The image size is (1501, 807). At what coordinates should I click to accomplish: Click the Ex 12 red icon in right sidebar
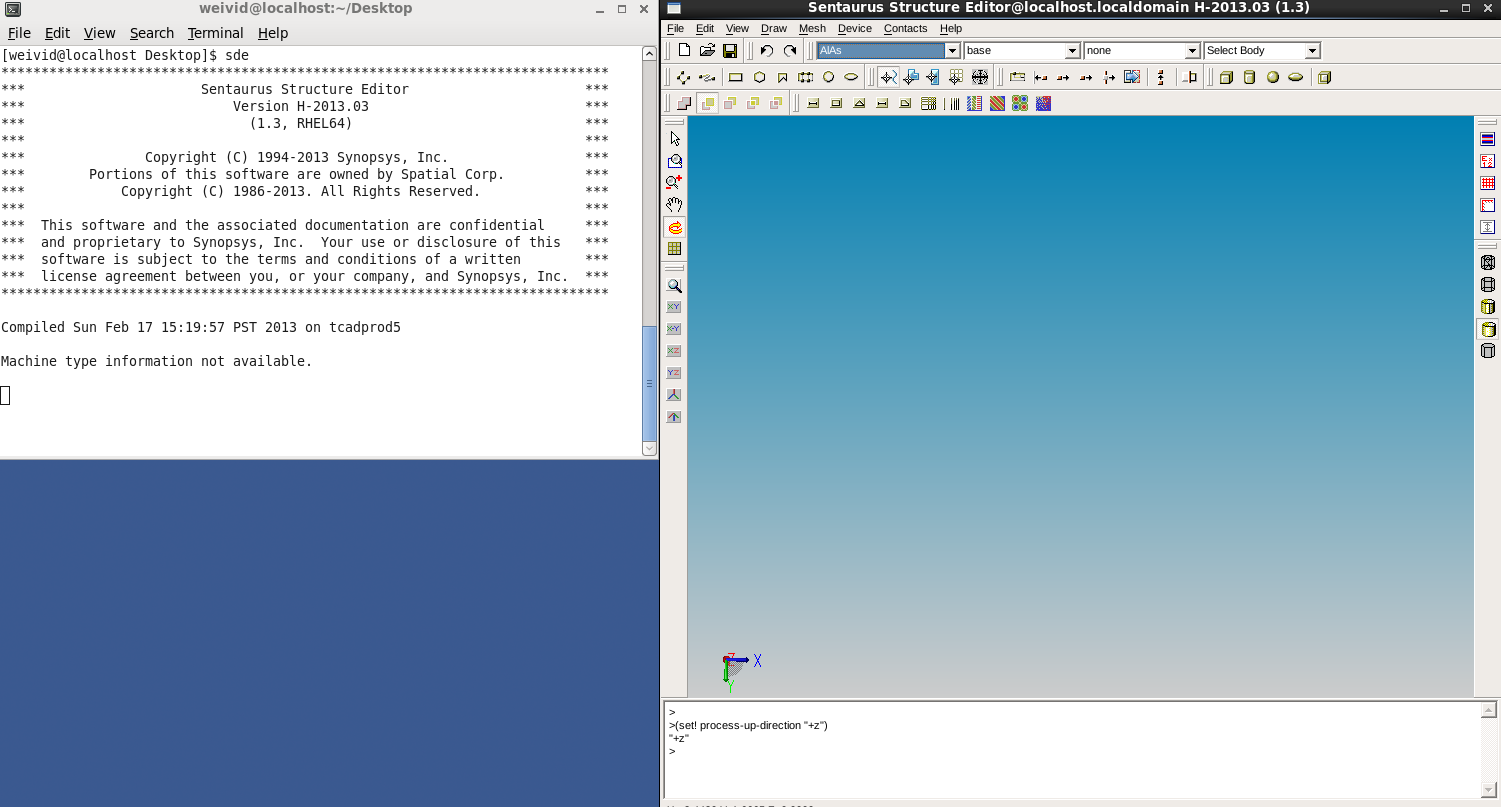(1488, 161)
